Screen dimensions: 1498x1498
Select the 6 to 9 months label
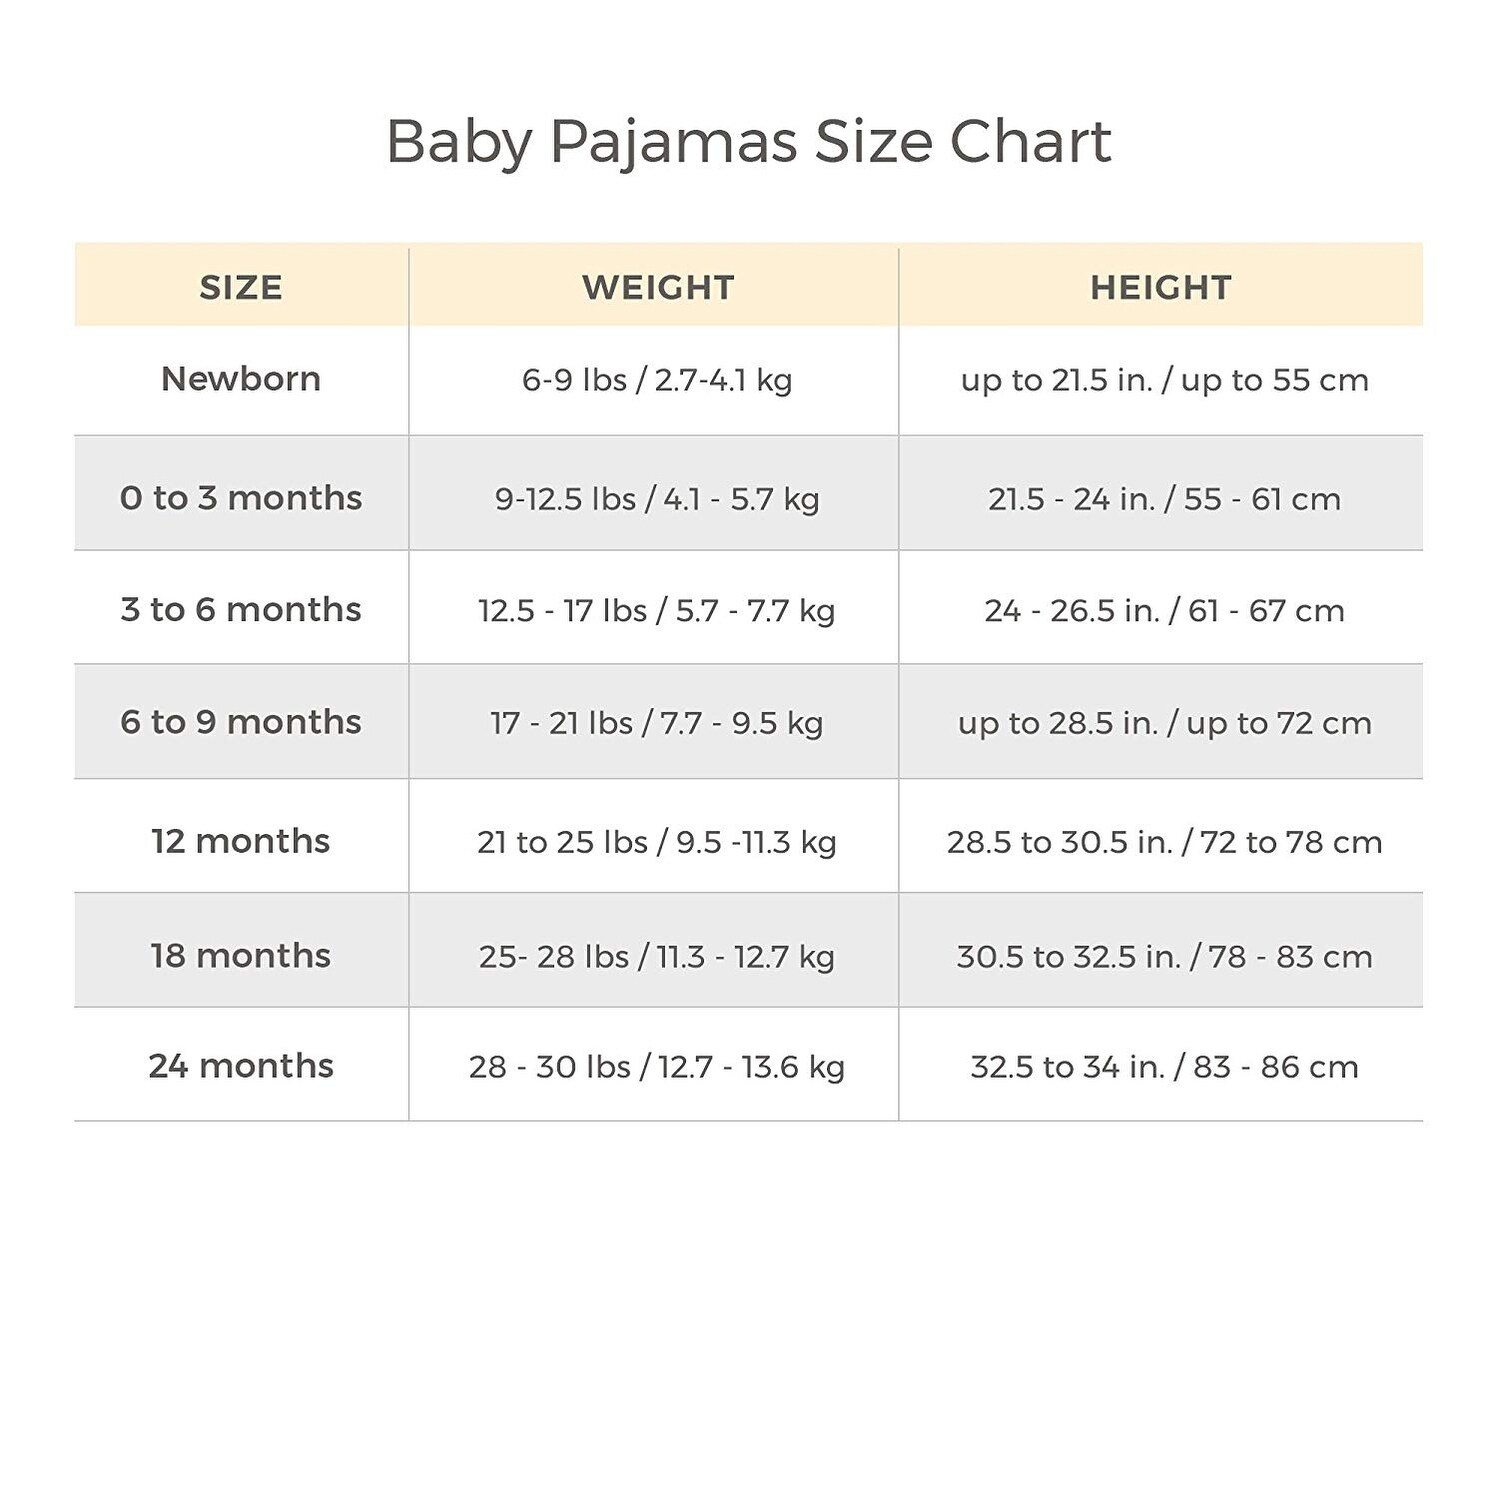pos(241,722)
